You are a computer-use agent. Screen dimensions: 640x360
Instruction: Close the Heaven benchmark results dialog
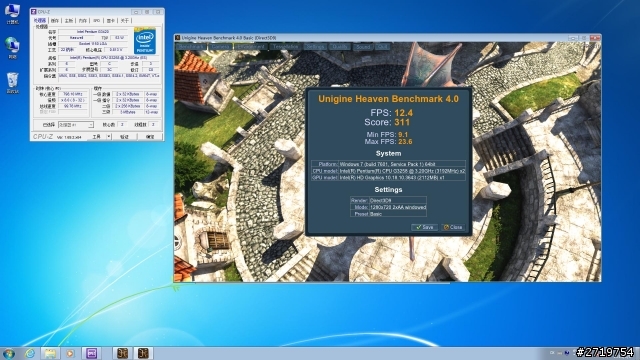point(453,227)
